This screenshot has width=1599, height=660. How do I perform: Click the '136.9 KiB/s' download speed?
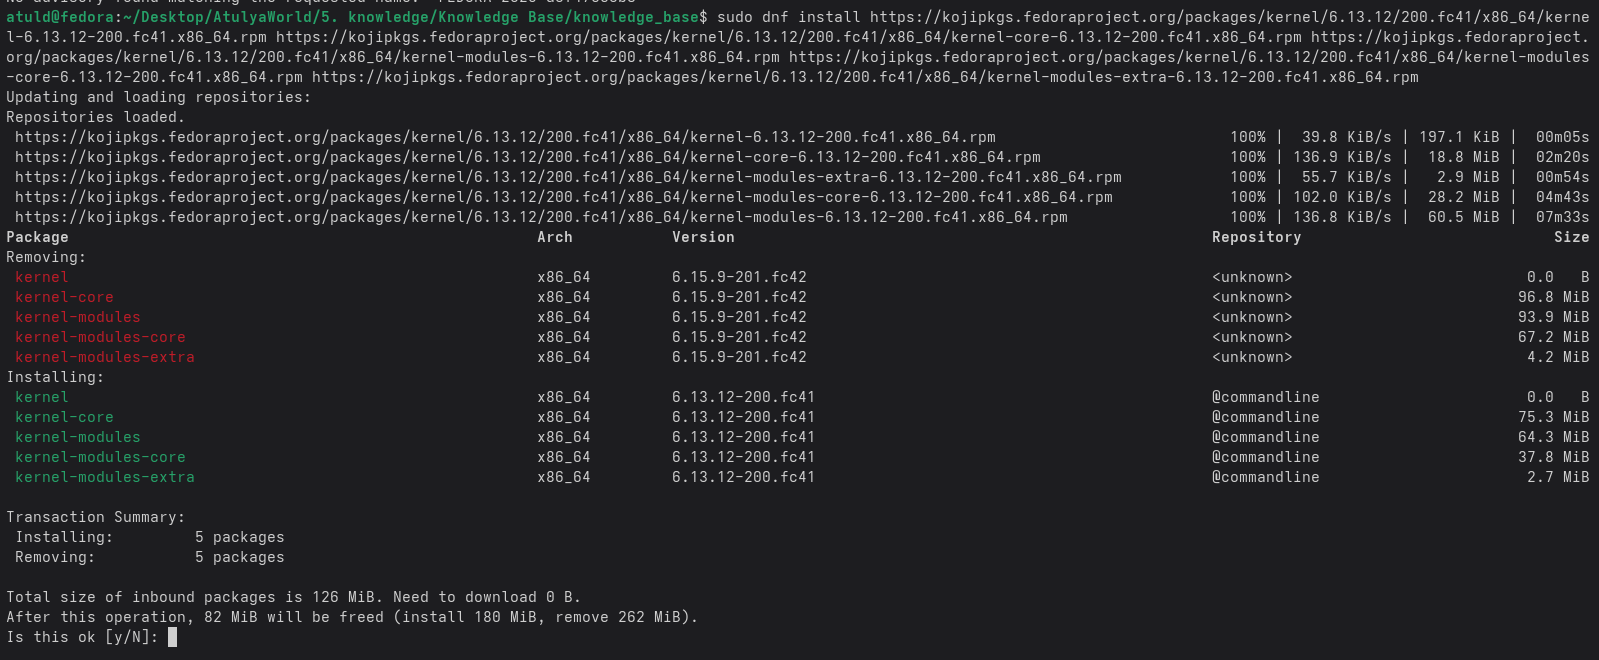point(1342,157)
